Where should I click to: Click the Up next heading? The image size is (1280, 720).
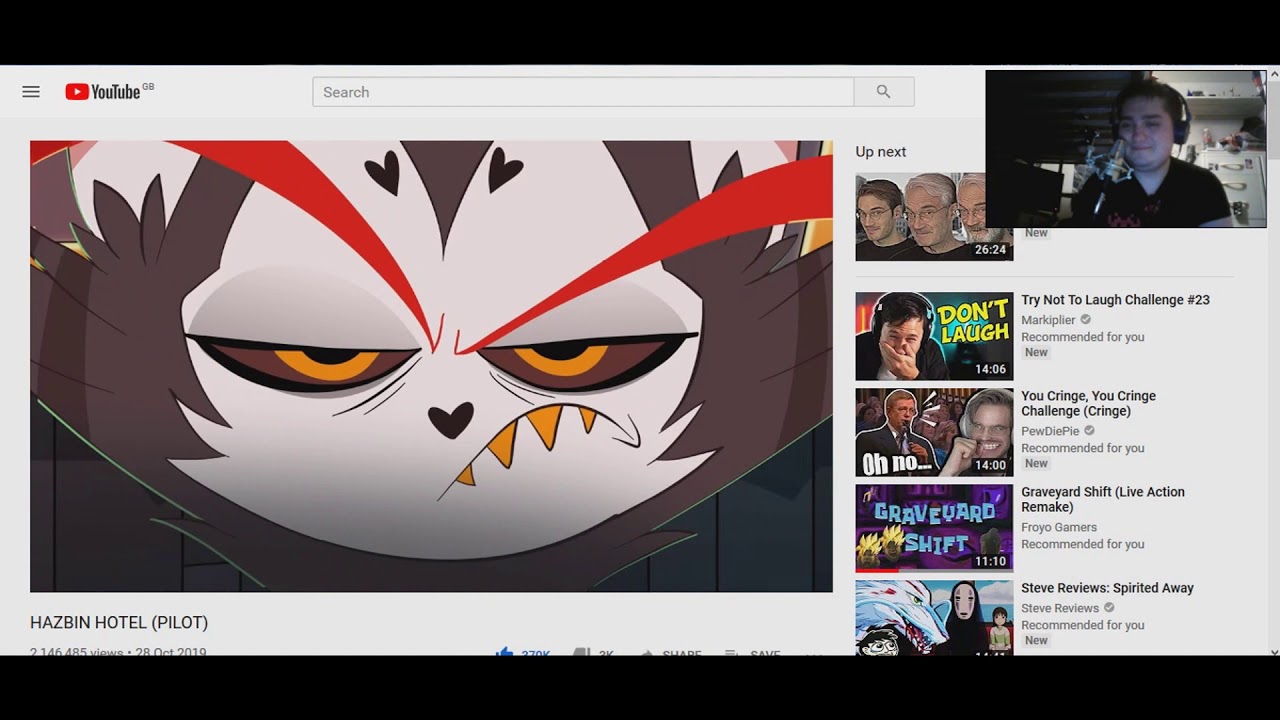[881, 152]
